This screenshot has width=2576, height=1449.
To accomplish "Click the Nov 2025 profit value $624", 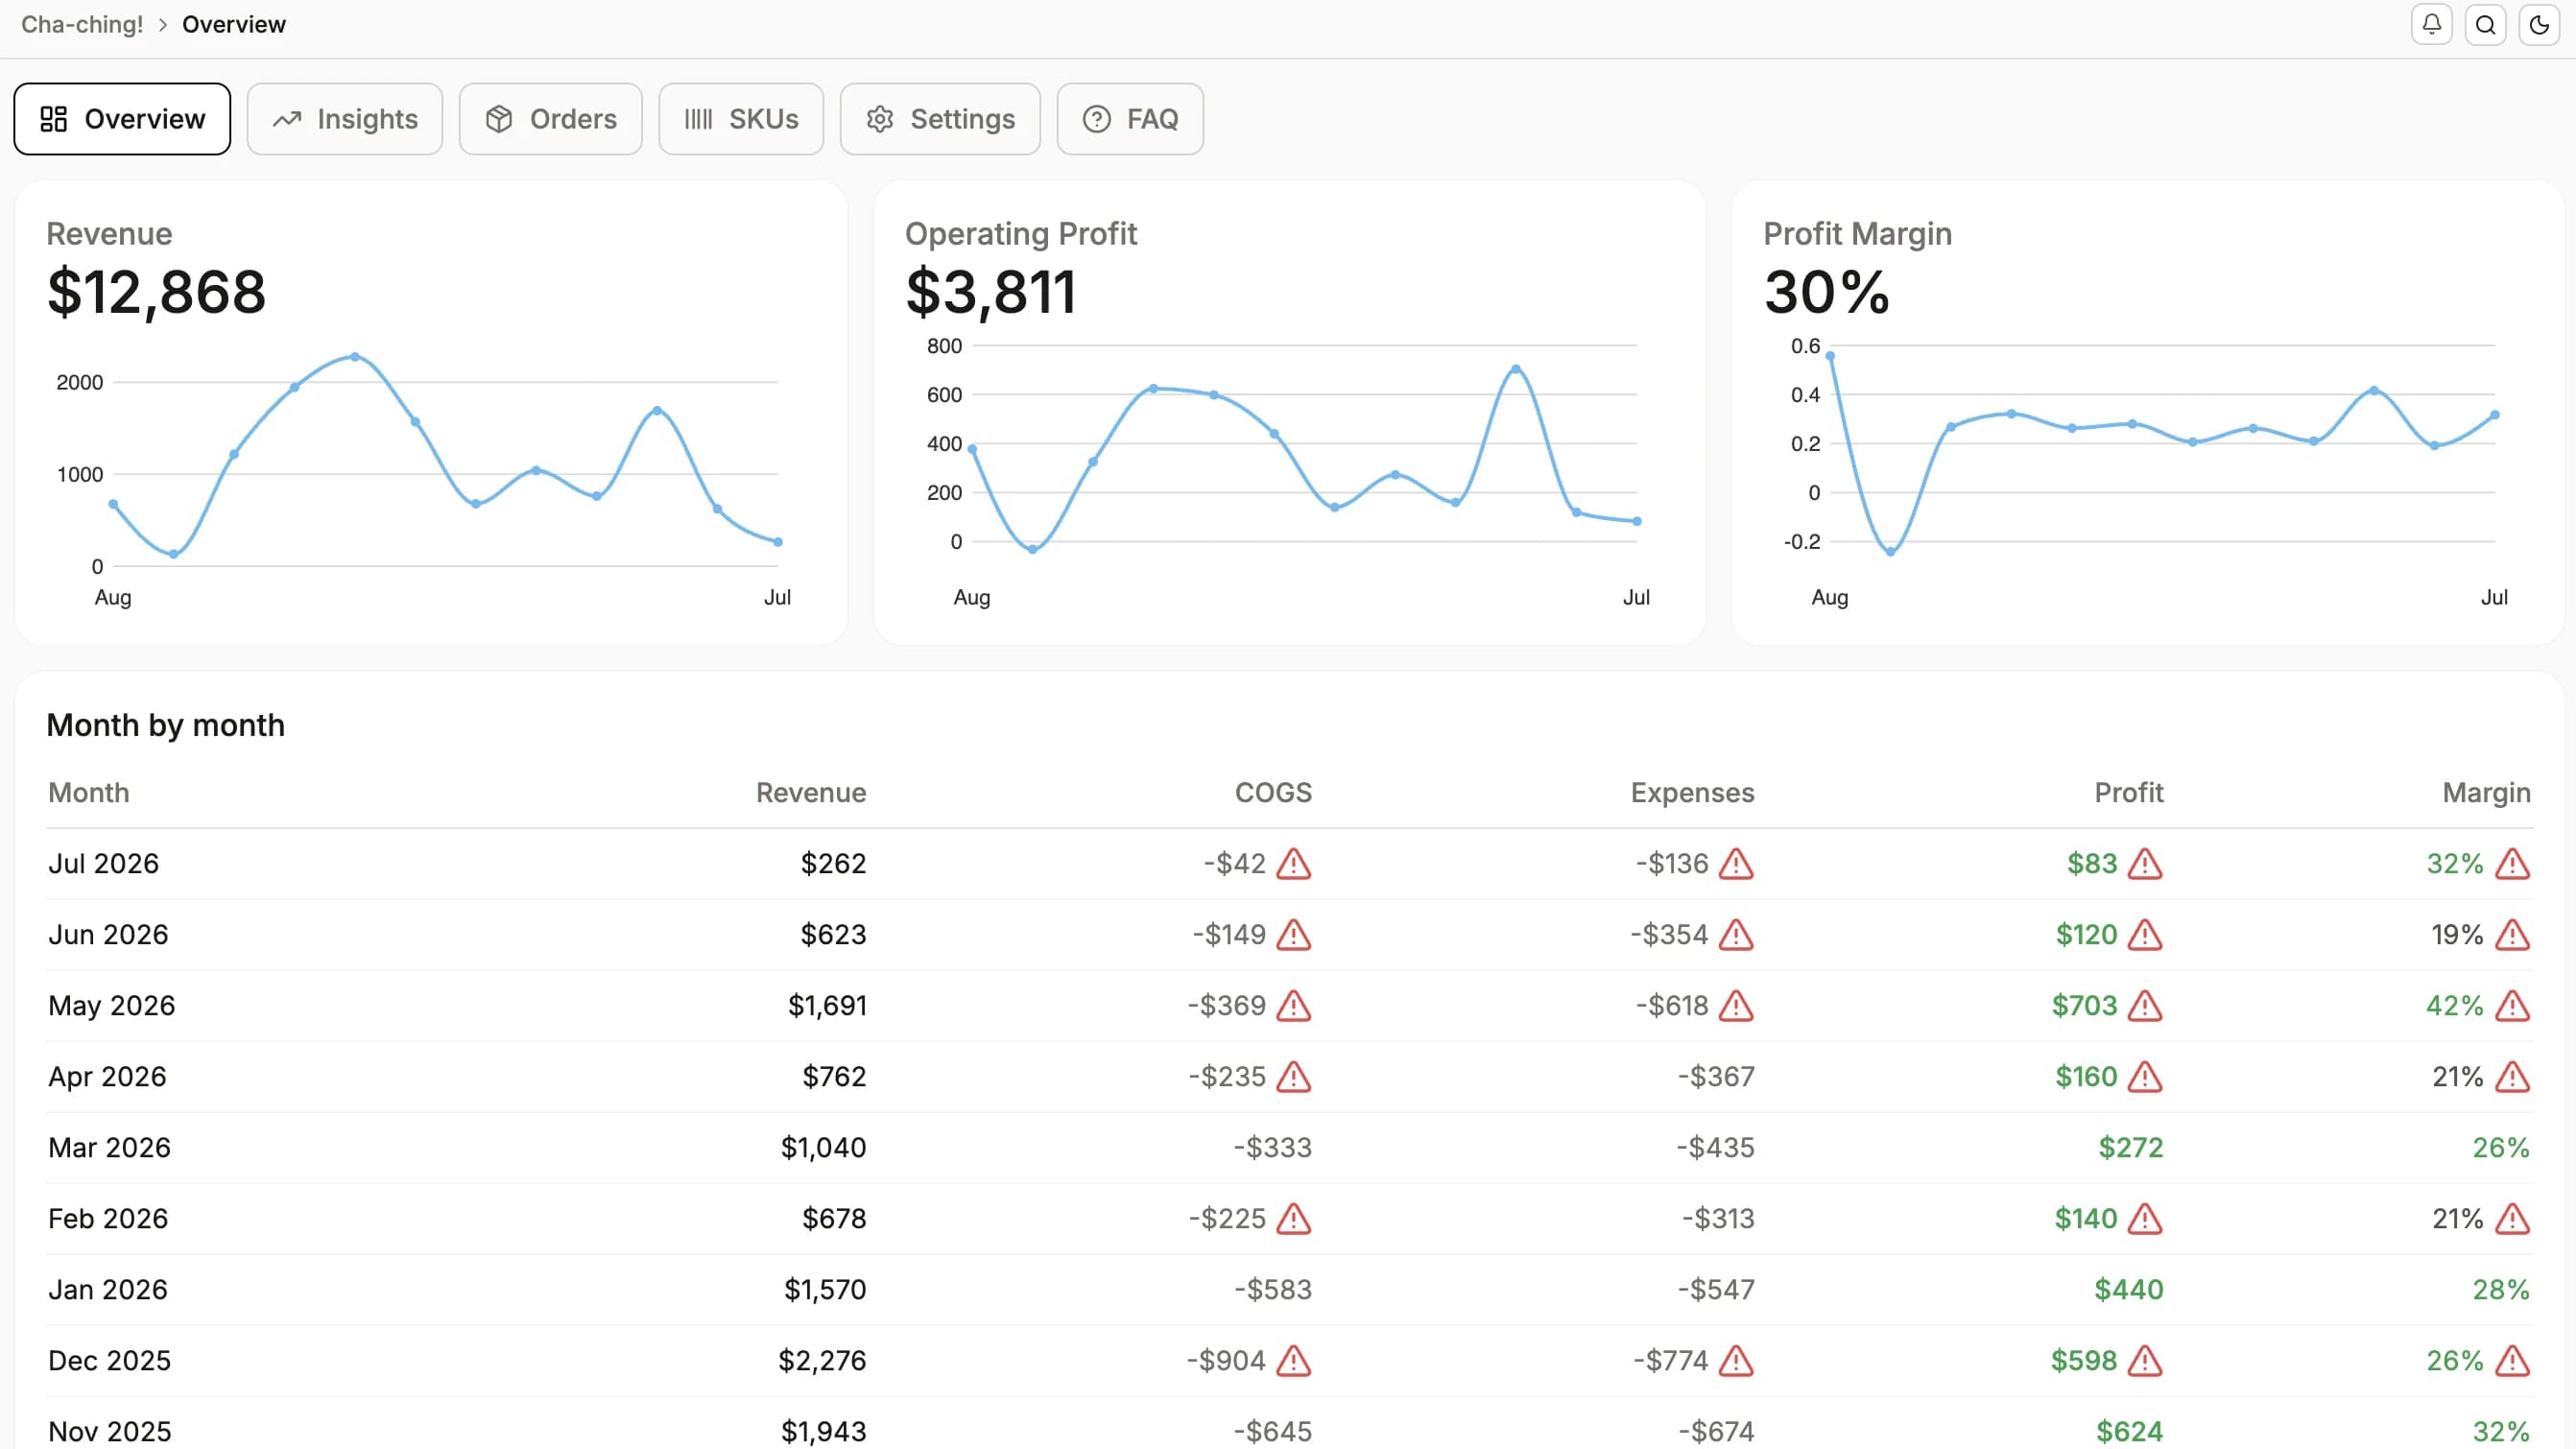I will click(2130, 1431).
